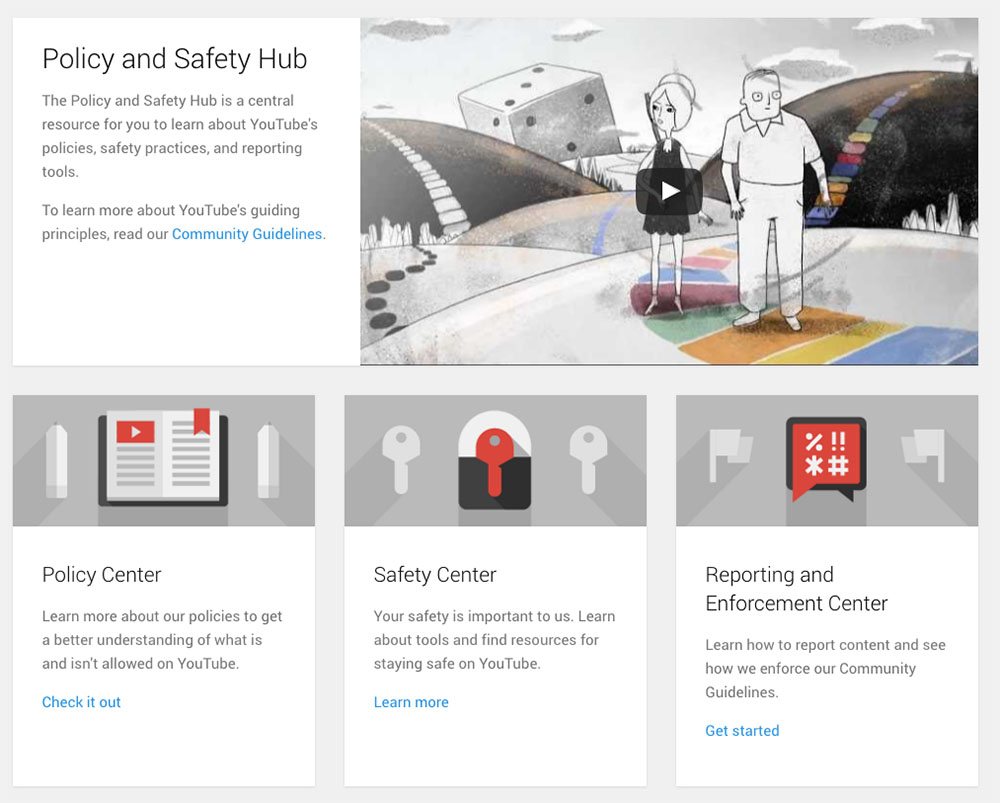Click the animated video thumbnail image

[669, 191]
